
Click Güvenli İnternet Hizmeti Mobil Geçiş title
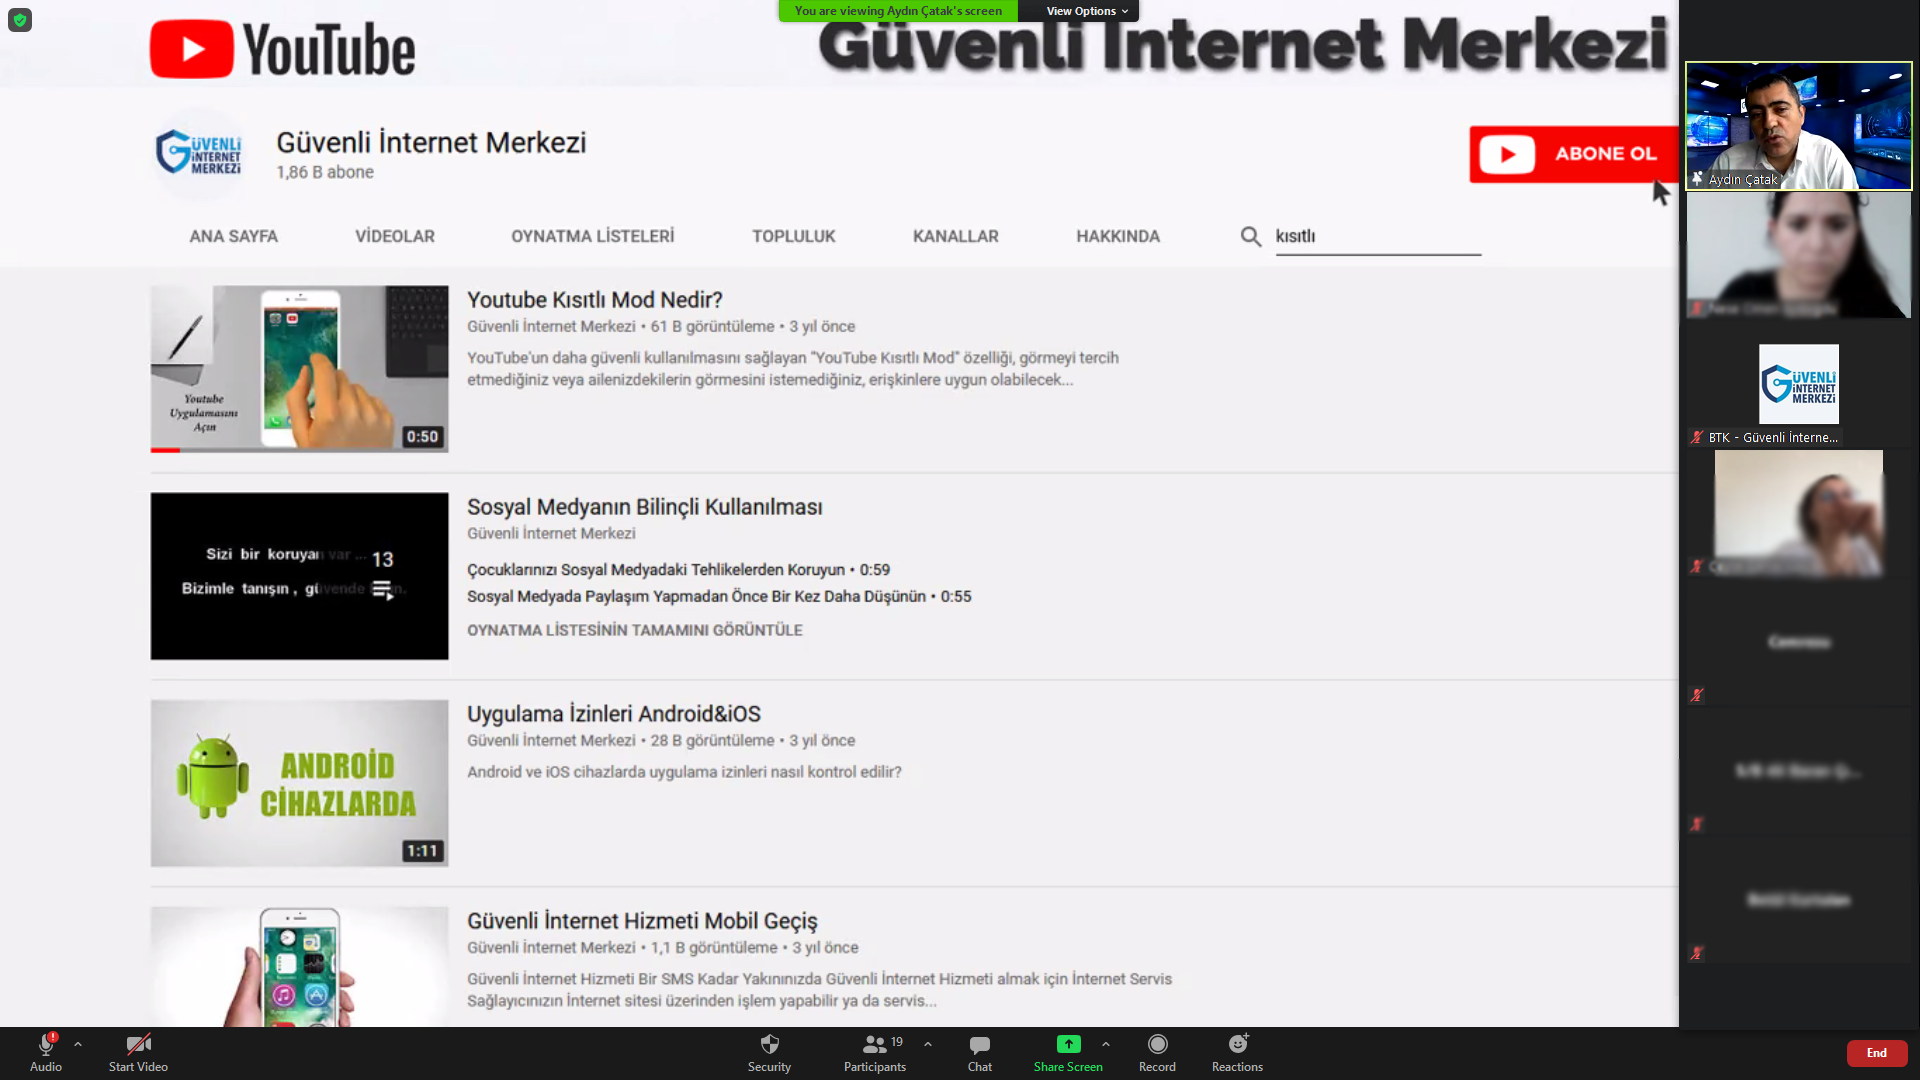click(x=642, y=921)
